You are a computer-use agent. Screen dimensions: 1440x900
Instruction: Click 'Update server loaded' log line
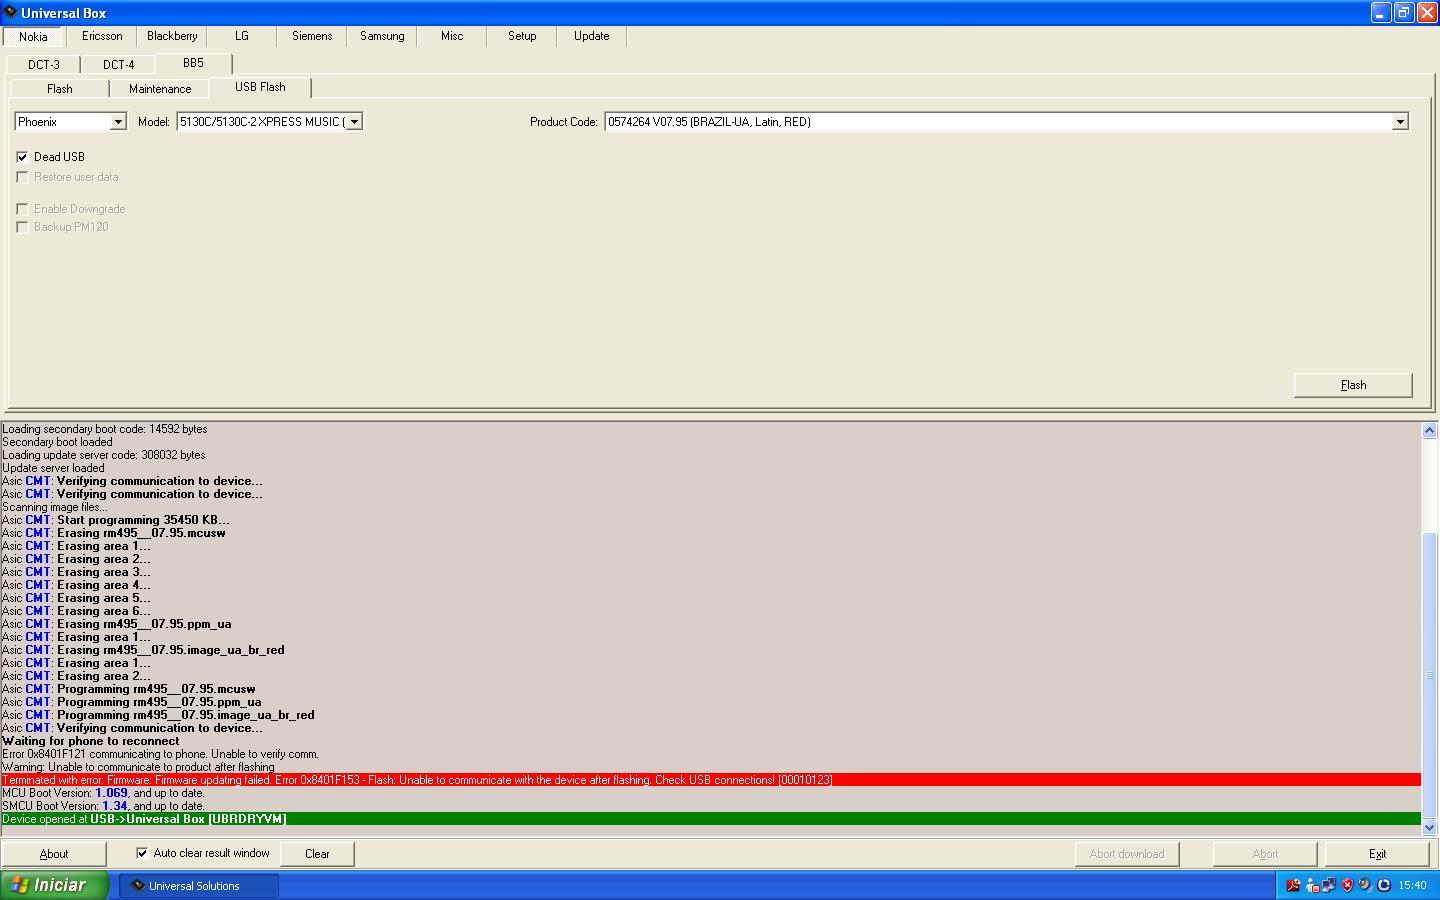click(53, 468)
